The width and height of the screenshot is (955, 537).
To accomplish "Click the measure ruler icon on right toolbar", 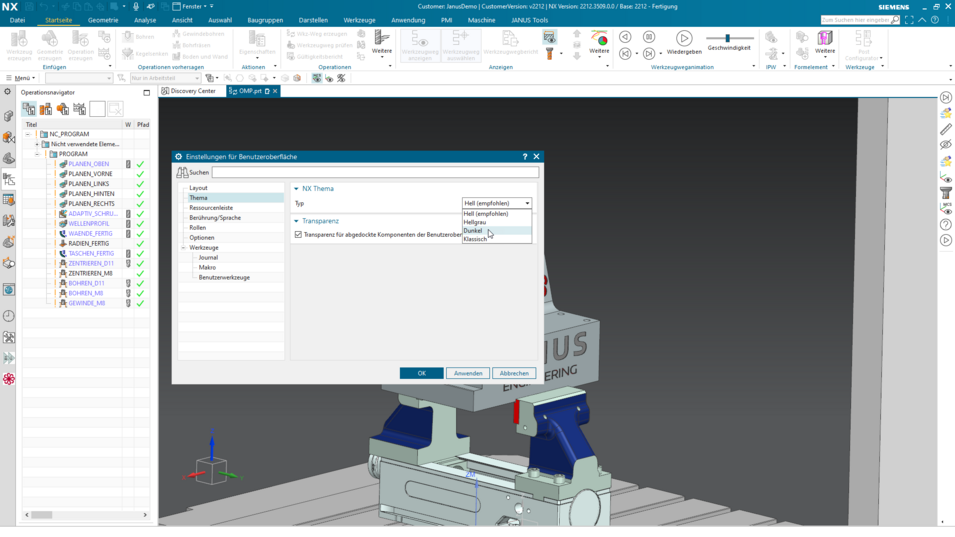I will (x=945, y=130).
